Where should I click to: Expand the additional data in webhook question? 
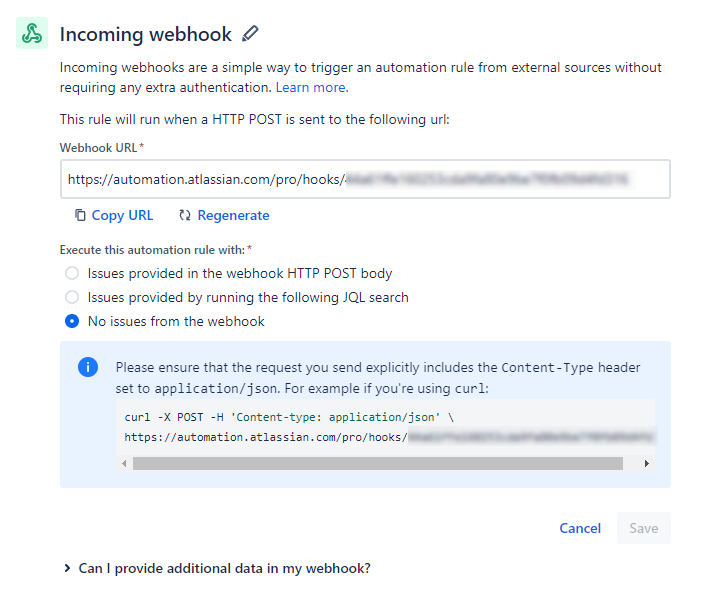(x=224, y=568)
